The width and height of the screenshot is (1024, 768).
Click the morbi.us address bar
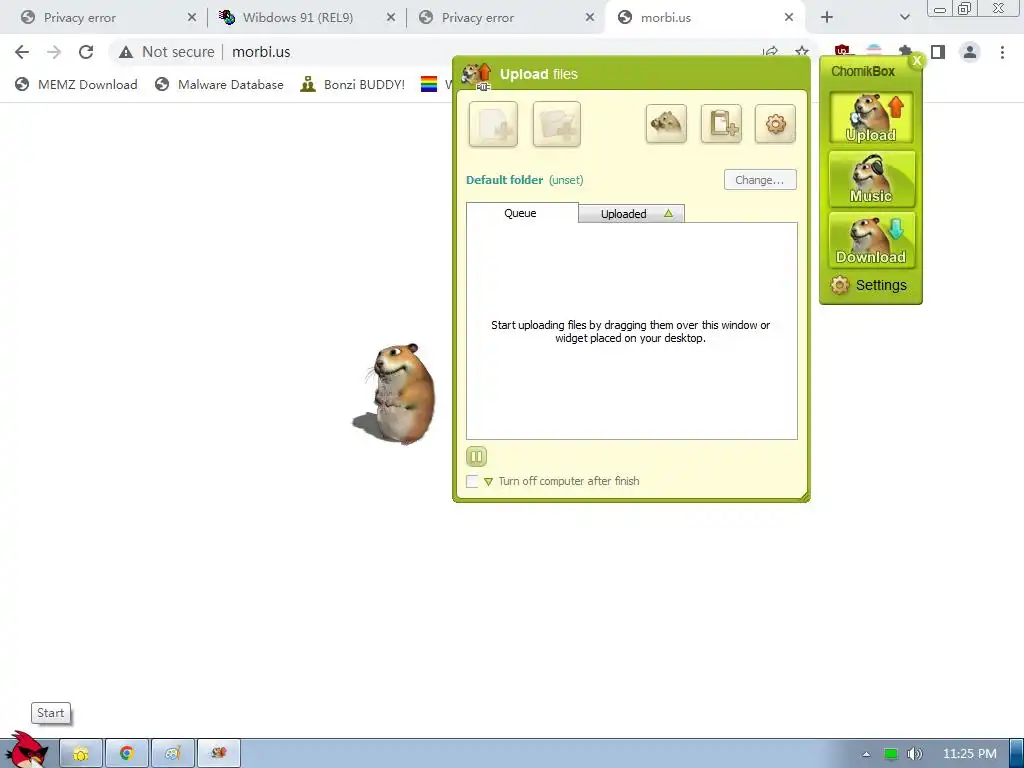coord(261,52)
